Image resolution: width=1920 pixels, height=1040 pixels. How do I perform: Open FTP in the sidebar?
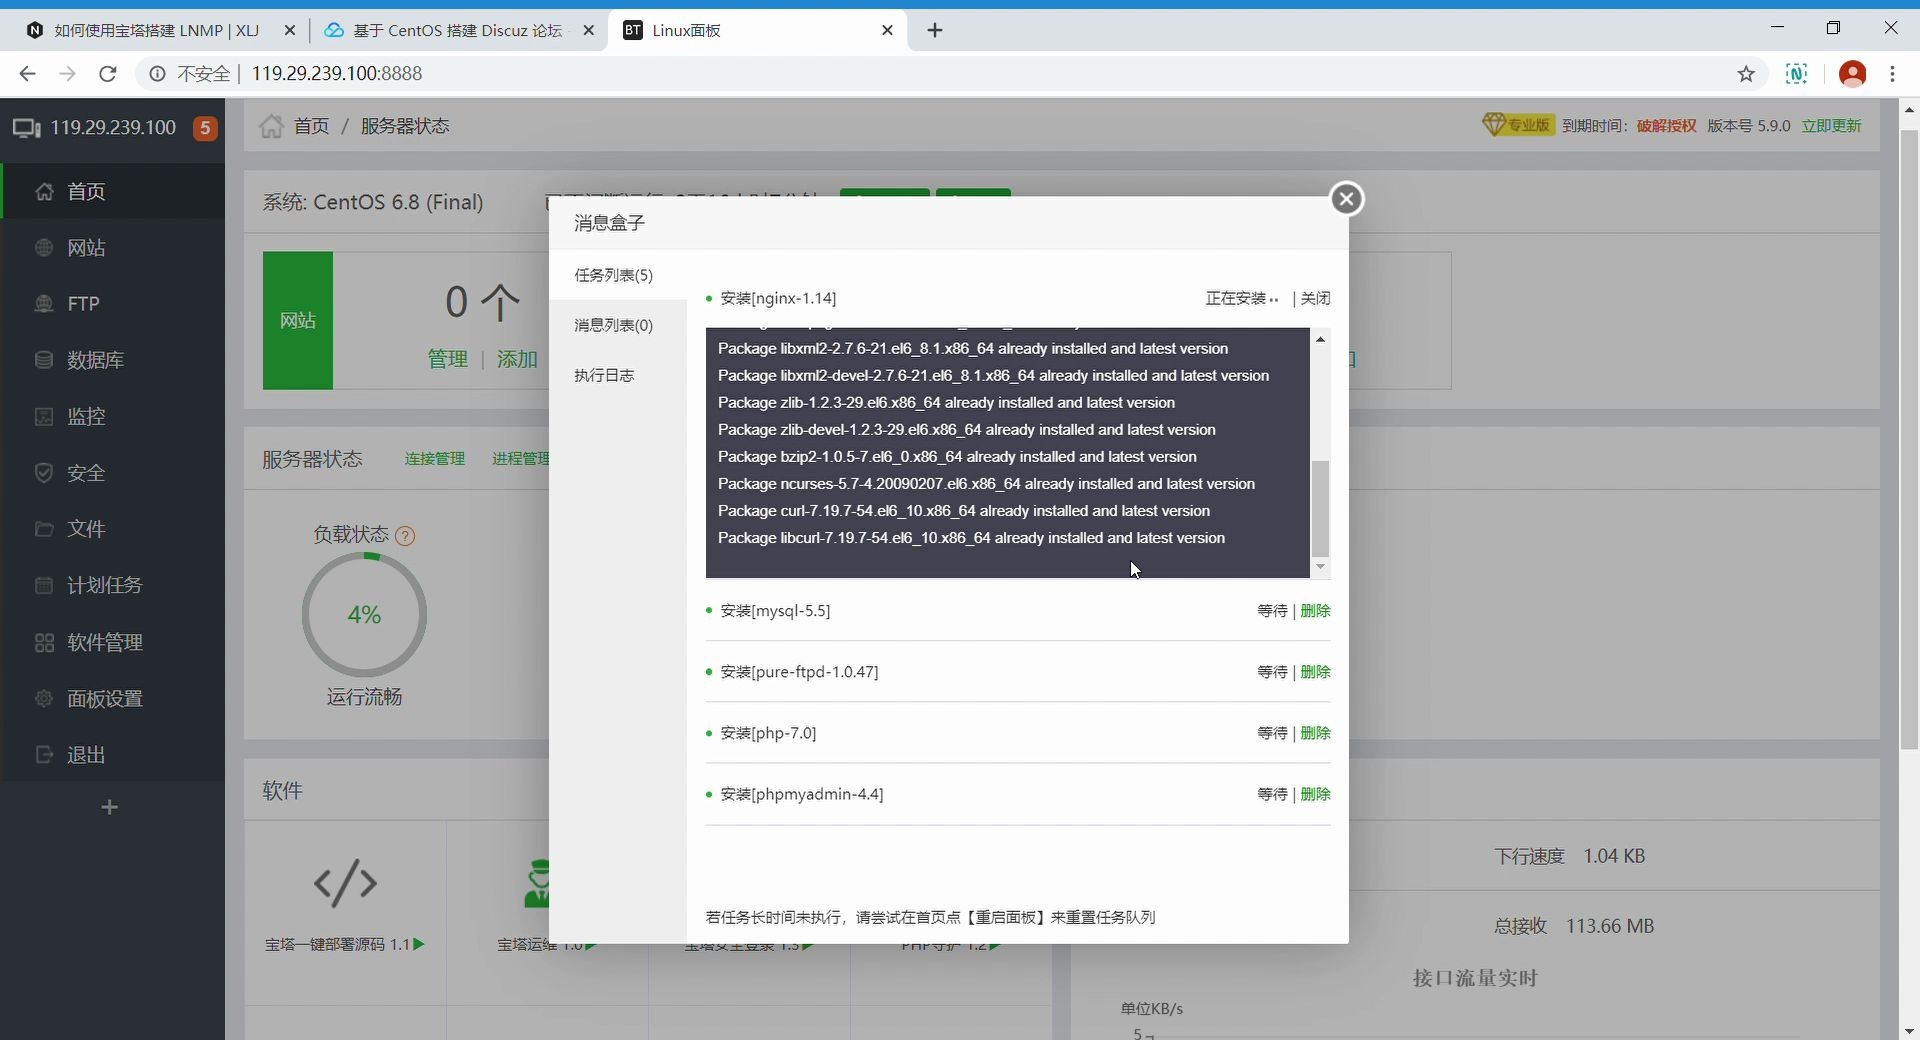(112, 304)
